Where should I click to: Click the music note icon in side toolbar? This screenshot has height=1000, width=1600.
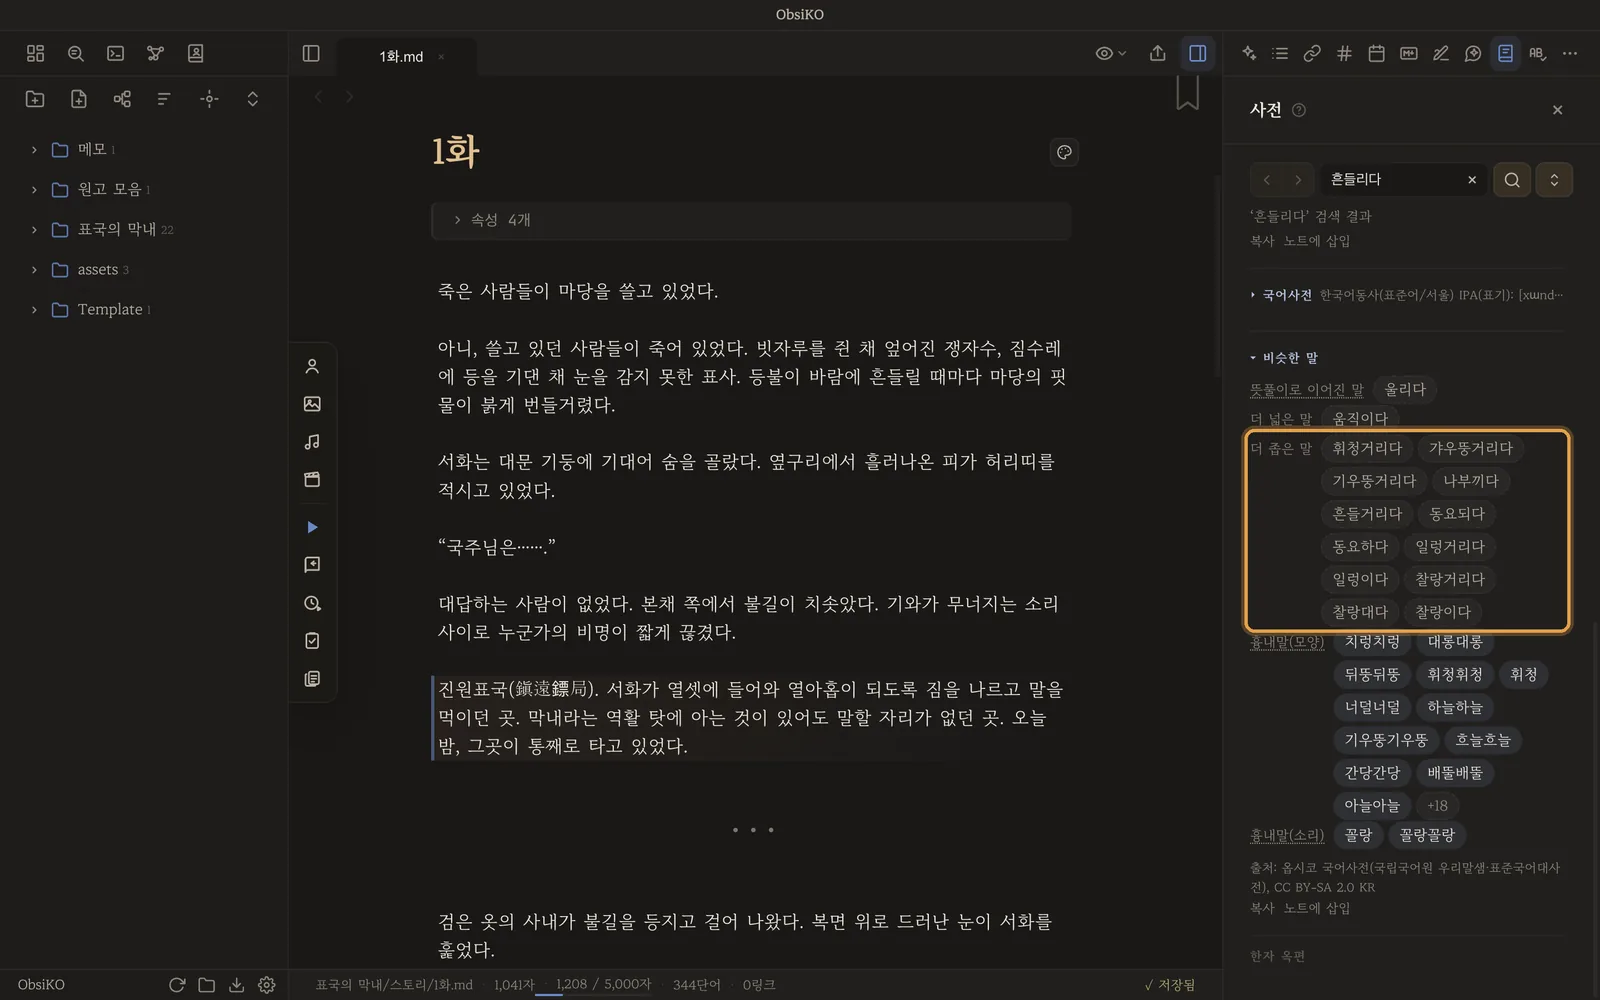click(312, 441)
